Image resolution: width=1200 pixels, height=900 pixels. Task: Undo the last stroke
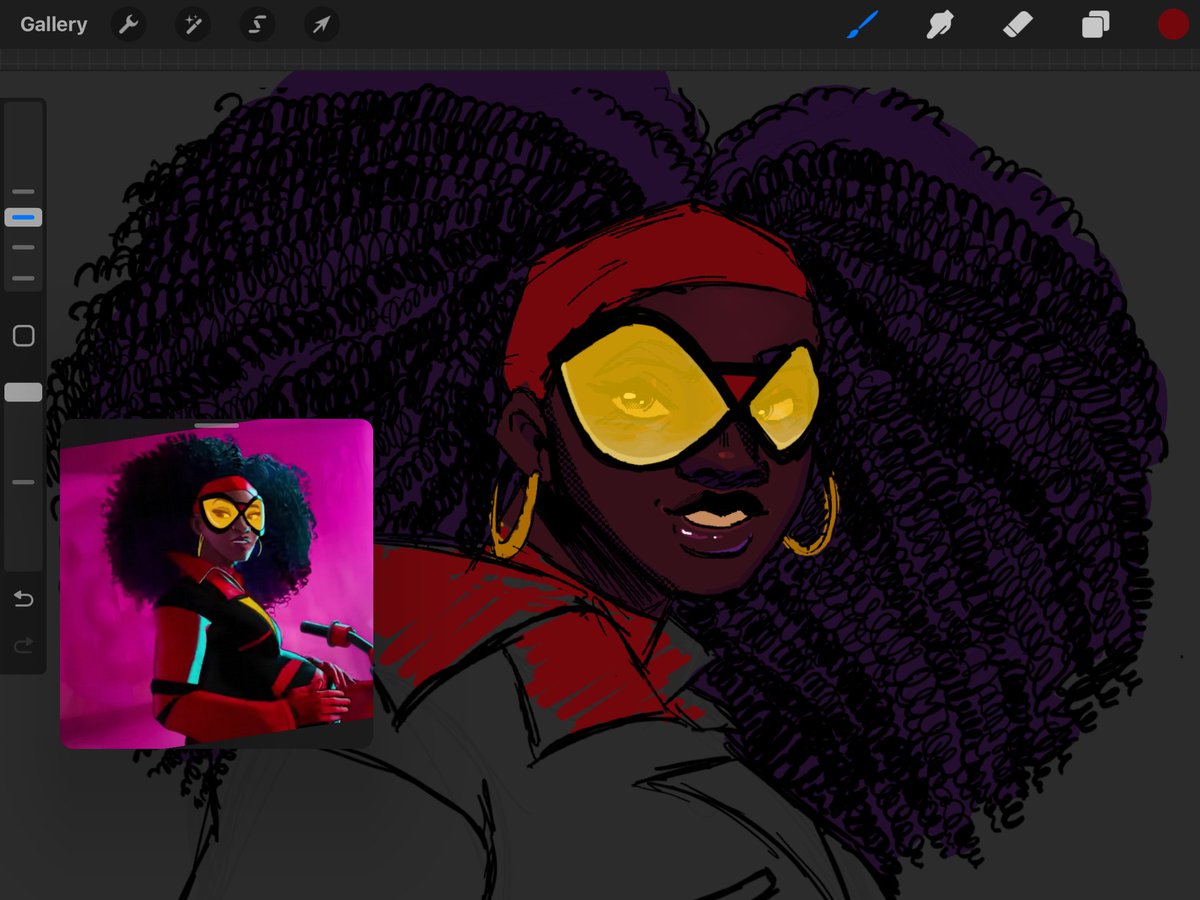[23, 599]
